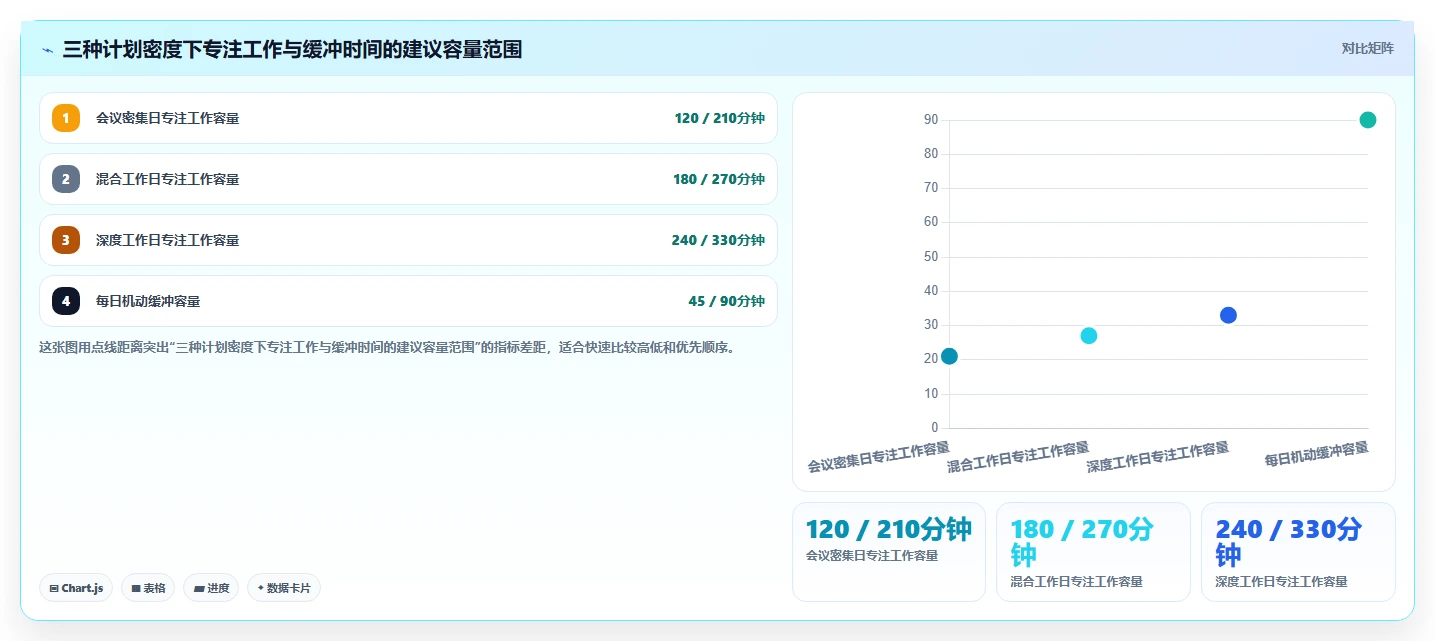Click the blue chart point at 33
This screenshot has height=641, width=1435.
1228,315
